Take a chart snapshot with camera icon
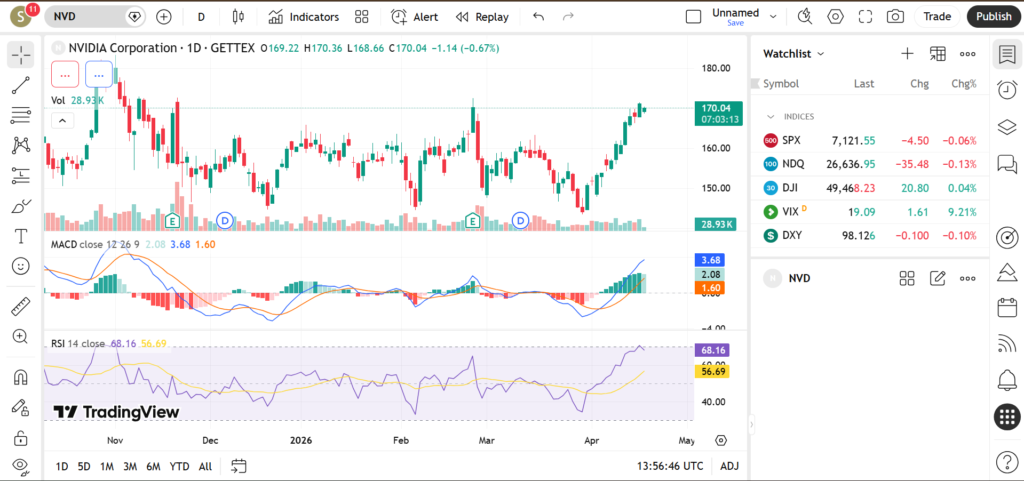Image resolution: width=1024 pixels, height=481 pixels. pos(895,17)
